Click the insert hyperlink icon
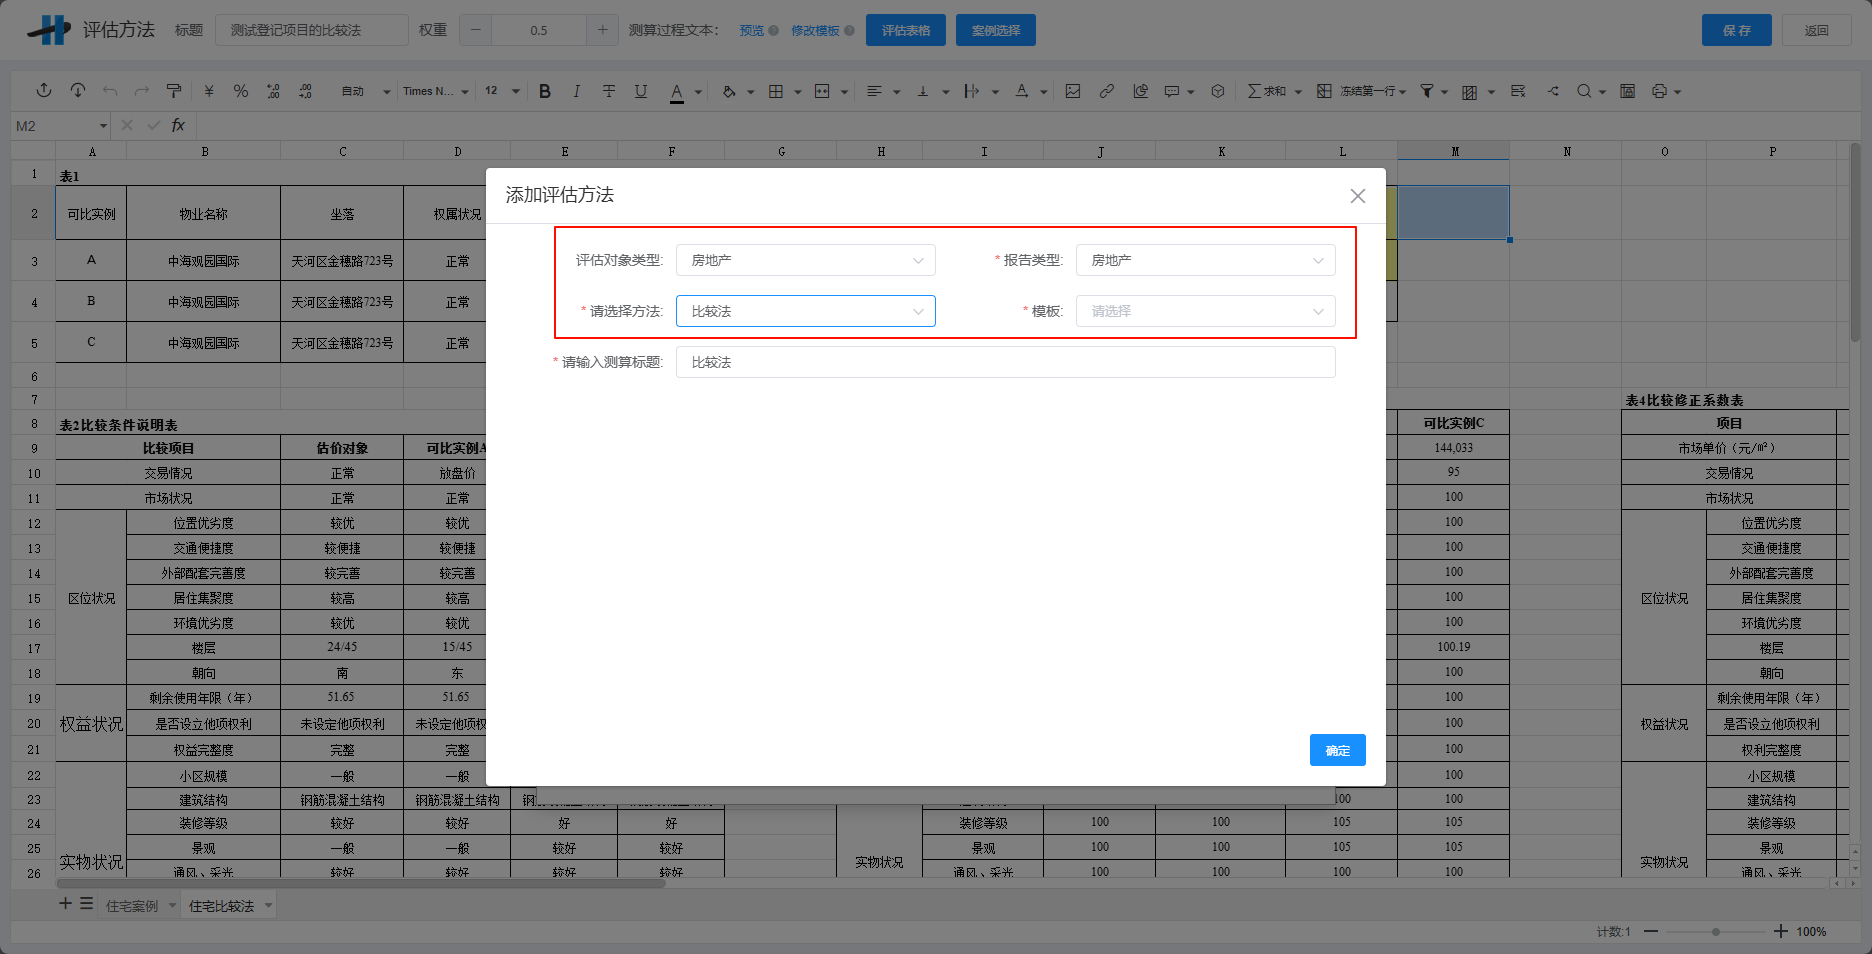 coord(1106,91)
